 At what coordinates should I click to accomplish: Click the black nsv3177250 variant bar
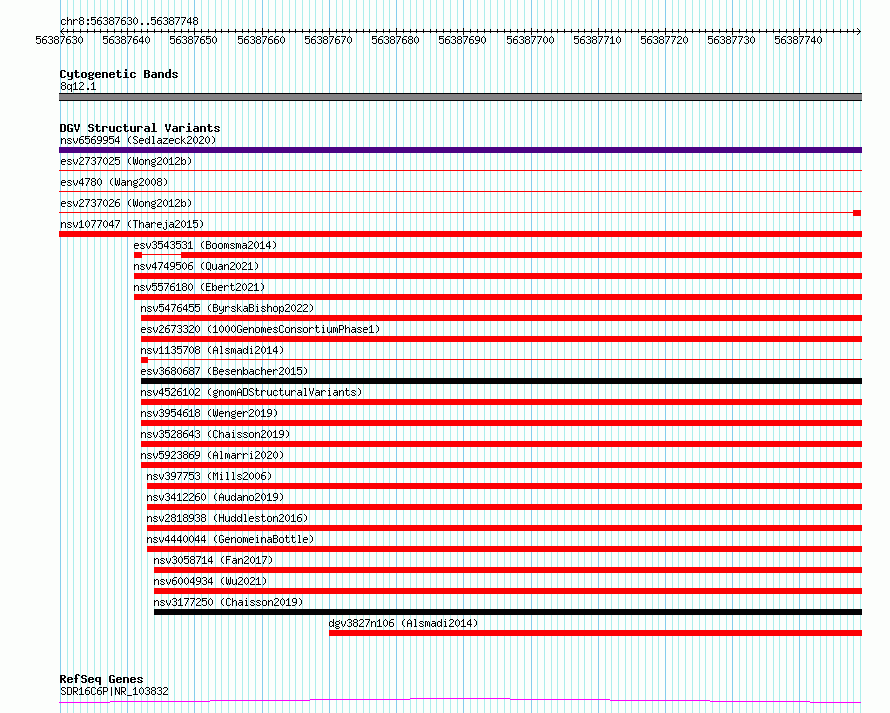(508, 612)
